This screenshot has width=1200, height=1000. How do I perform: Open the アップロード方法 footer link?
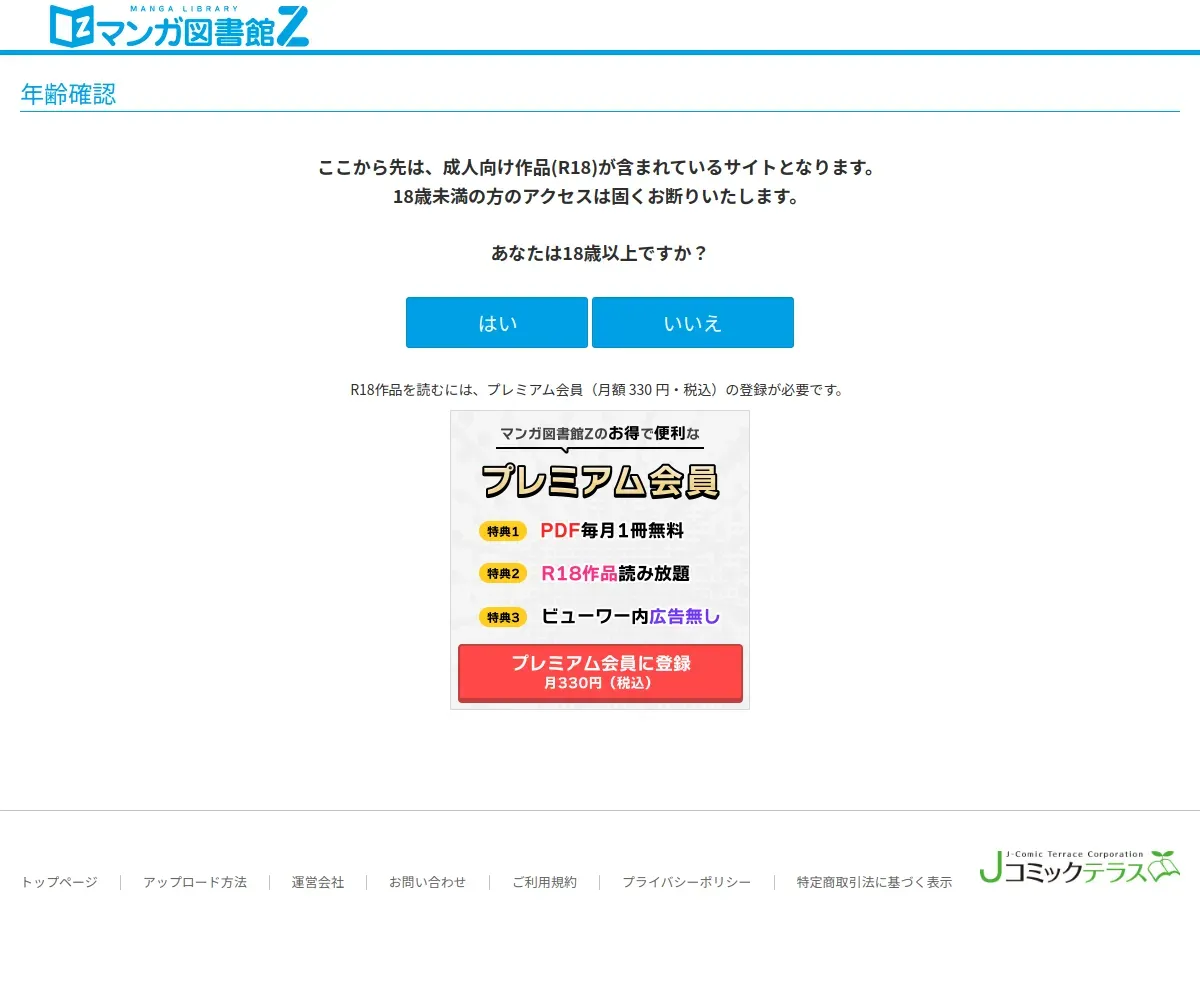point(195,882)
